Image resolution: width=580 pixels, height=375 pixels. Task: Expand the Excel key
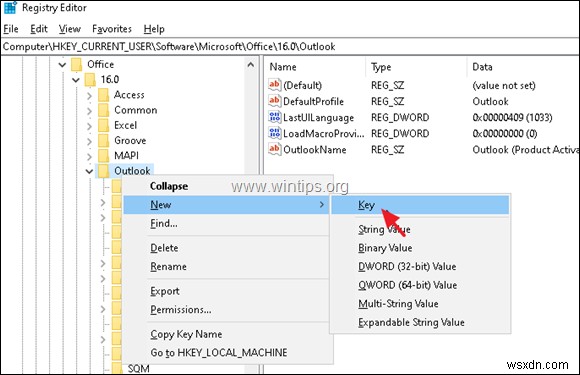click(89, 126)
